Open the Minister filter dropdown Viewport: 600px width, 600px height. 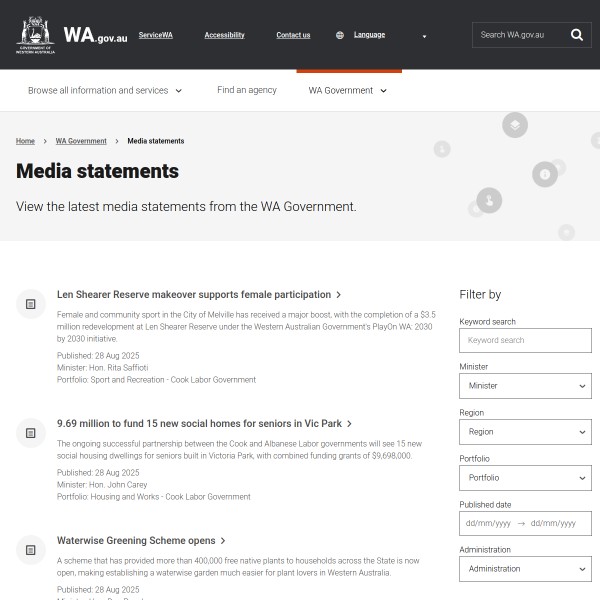click(525, 386)
